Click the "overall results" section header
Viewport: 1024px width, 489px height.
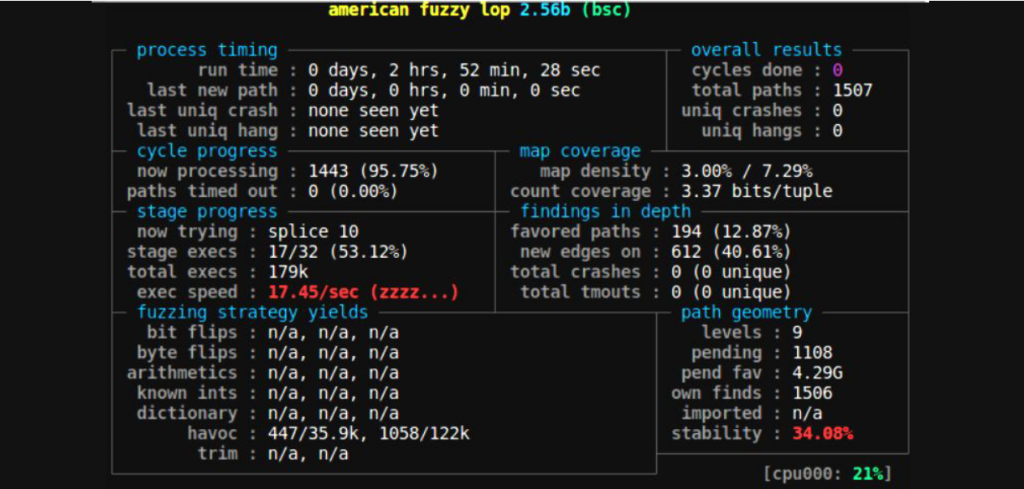[766, 50]
